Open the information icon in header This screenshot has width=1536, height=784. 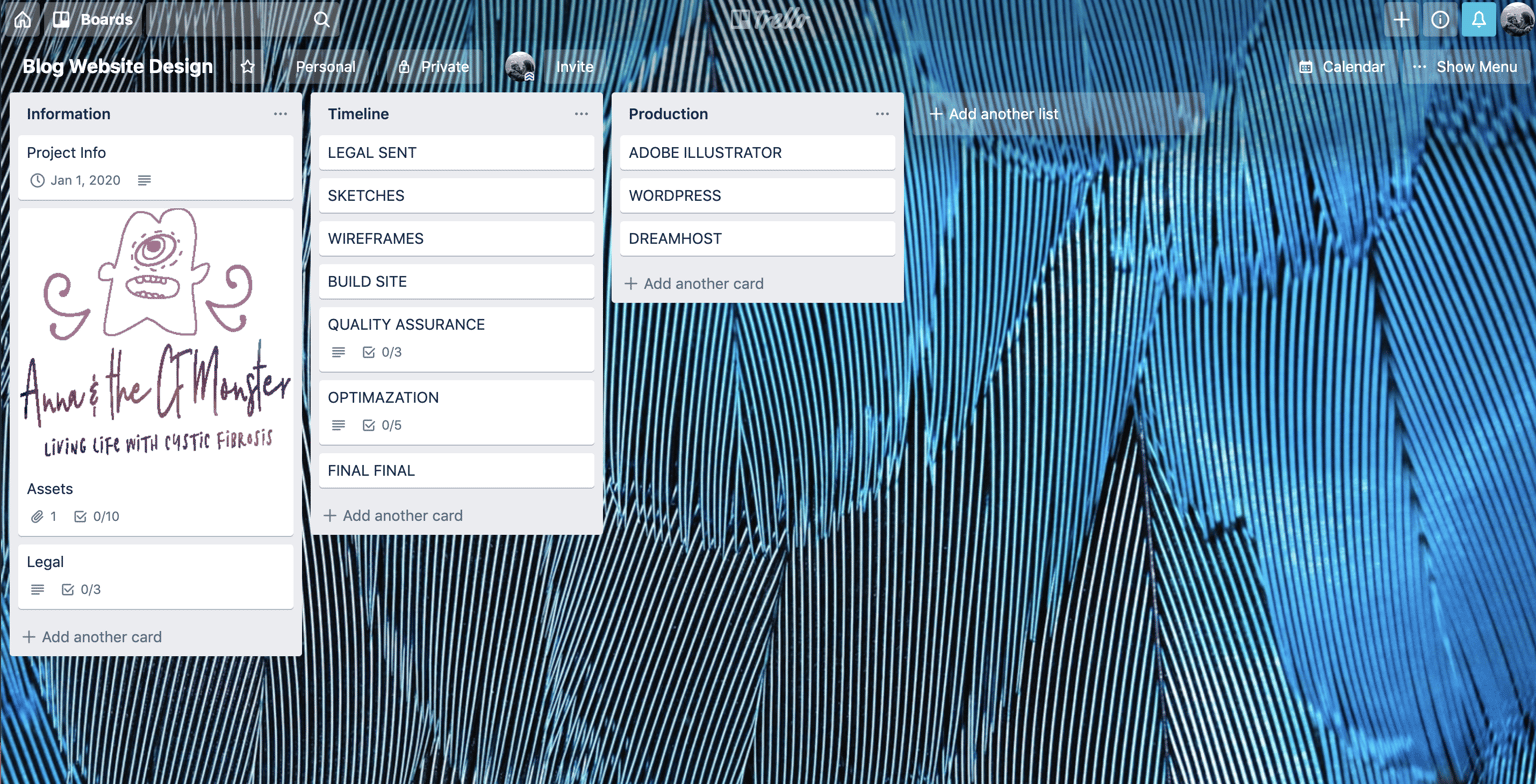pyautogui.click(x=1440, y=19)
